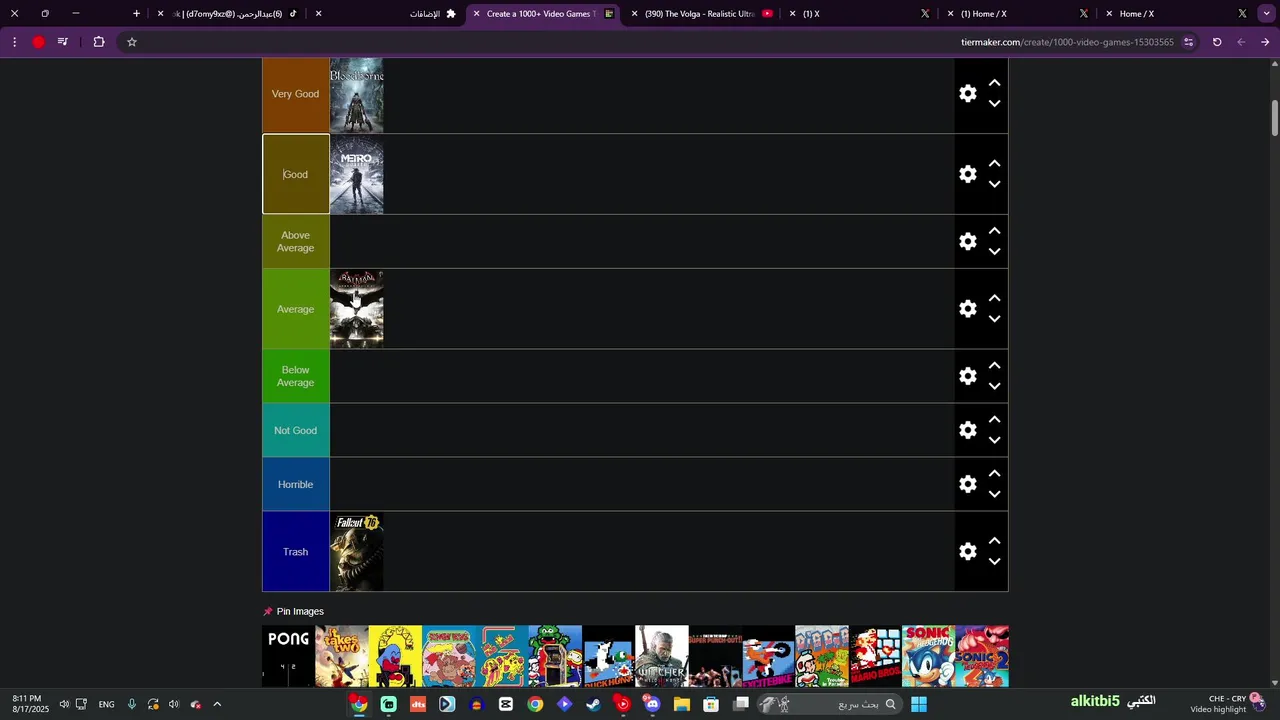1280x720 pixels.
Task: Move Trash tier down
Action: pyautogui.click(x=994, y=561)
